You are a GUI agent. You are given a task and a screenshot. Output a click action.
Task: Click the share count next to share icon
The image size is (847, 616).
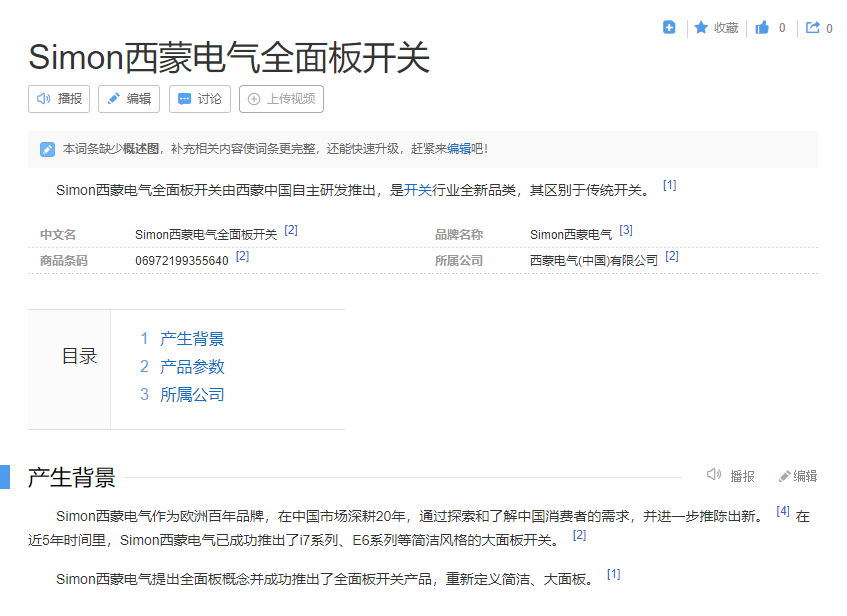tap(829, 29)
